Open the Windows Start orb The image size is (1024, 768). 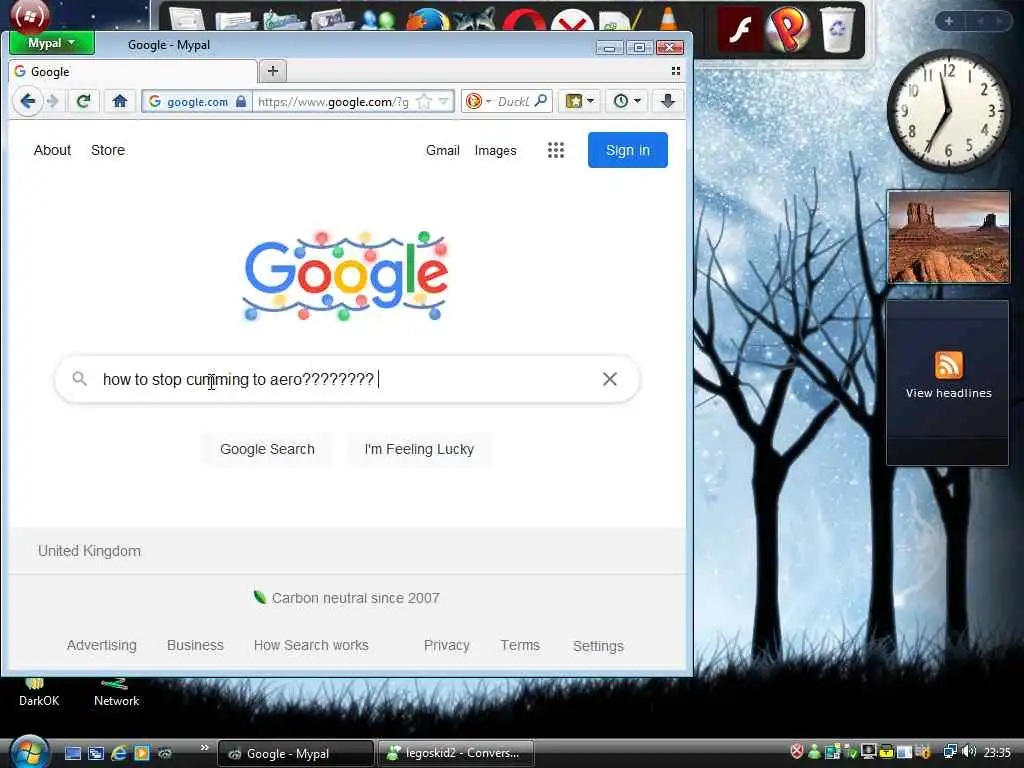(x=29, y=752)
